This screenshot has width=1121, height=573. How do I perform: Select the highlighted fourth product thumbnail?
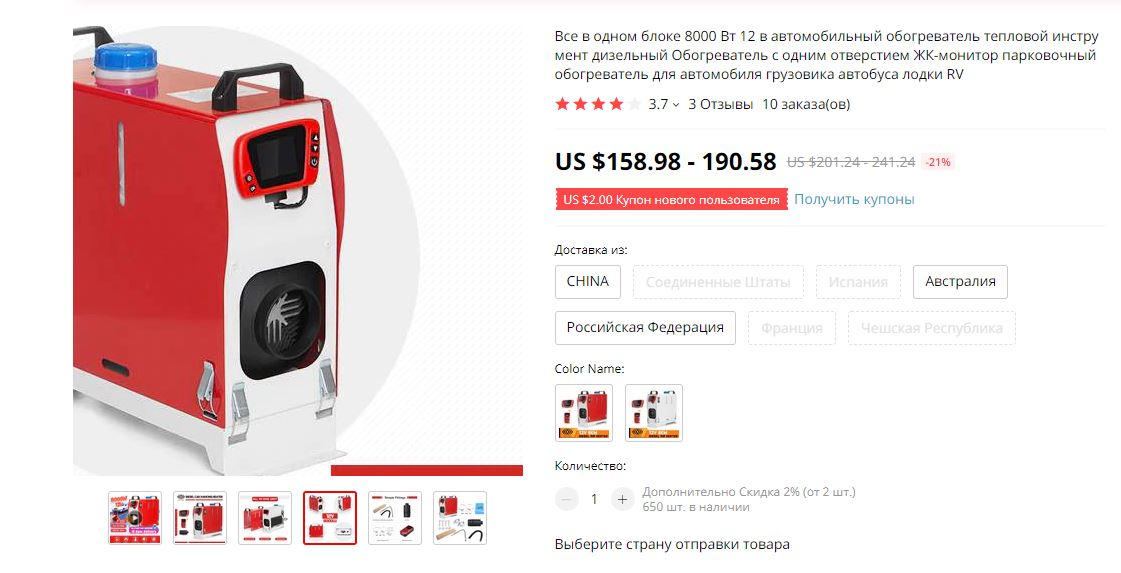pyautogui.click(x=330, y=518)
